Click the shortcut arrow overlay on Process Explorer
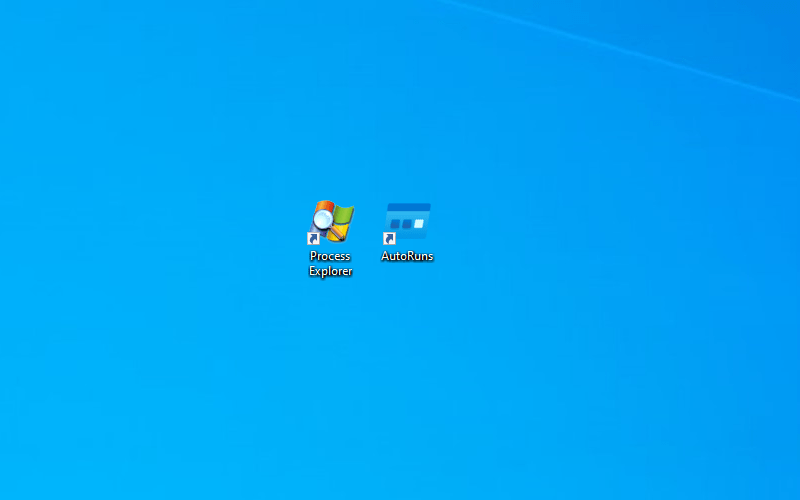The height and width of the screenshot is (500, 800). pos(313,239)
